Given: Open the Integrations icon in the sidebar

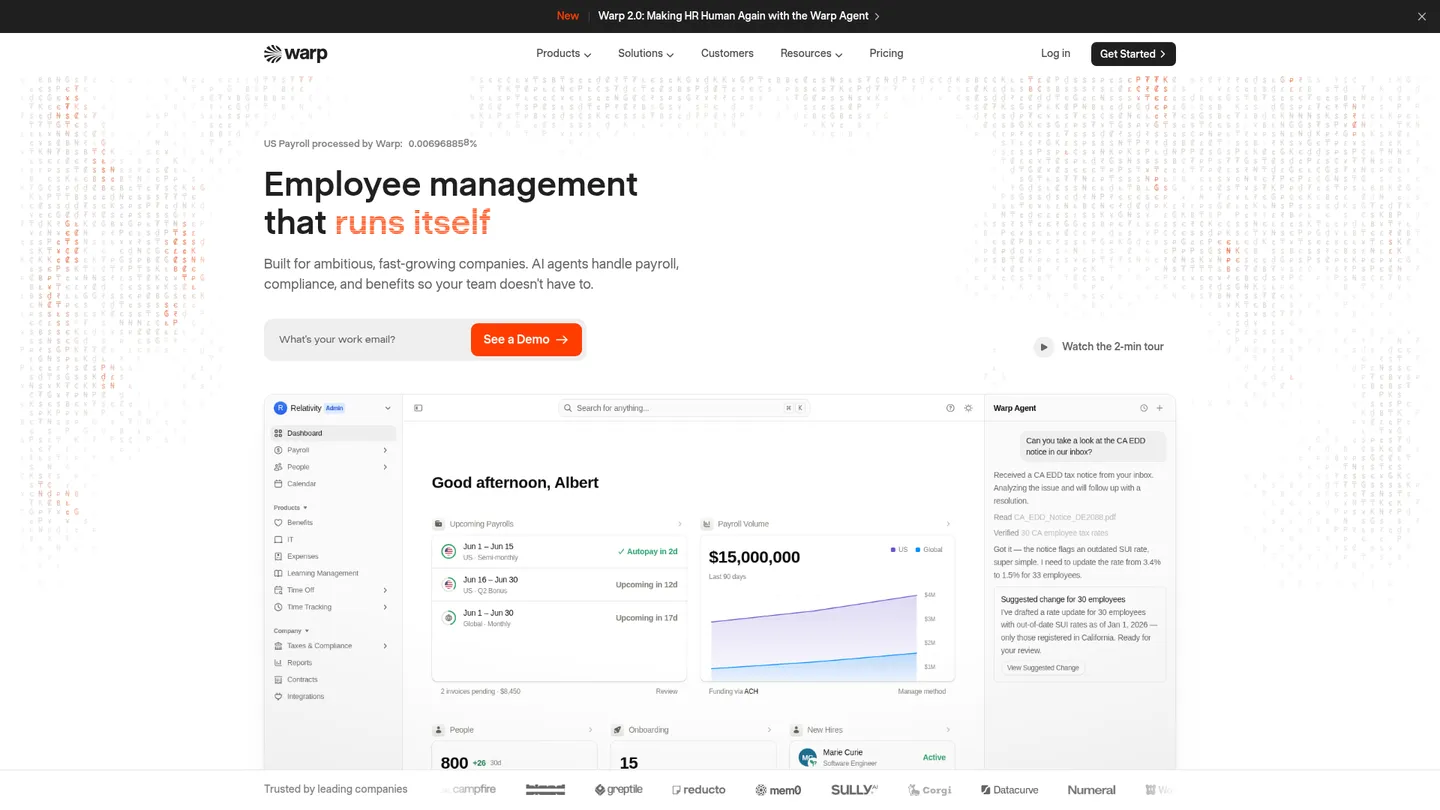Looking at the screenshot, I should click(278, 697).
